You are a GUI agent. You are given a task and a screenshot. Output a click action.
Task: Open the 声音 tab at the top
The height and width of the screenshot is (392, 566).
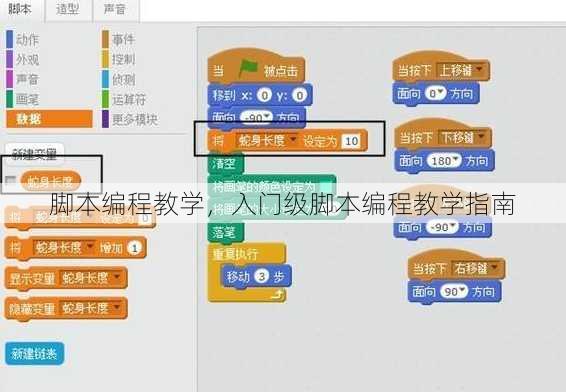tap(115, 9)
